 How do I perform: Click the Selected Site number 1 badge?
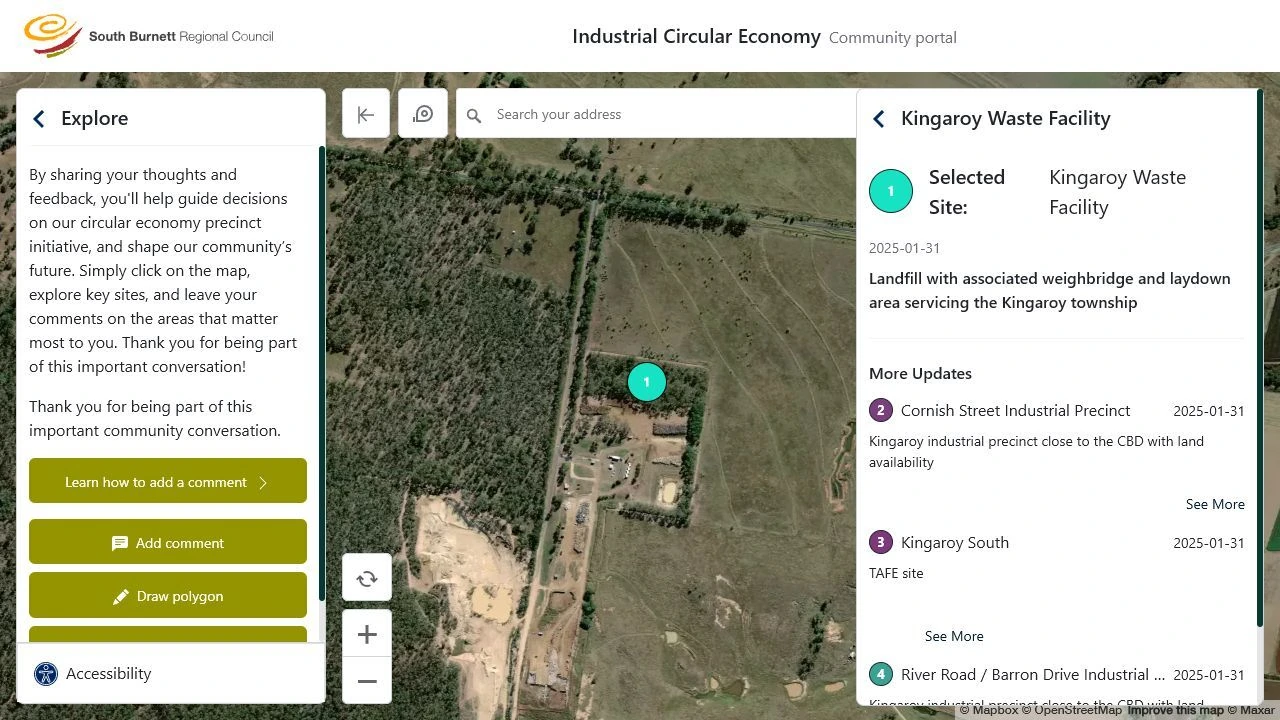891,191
